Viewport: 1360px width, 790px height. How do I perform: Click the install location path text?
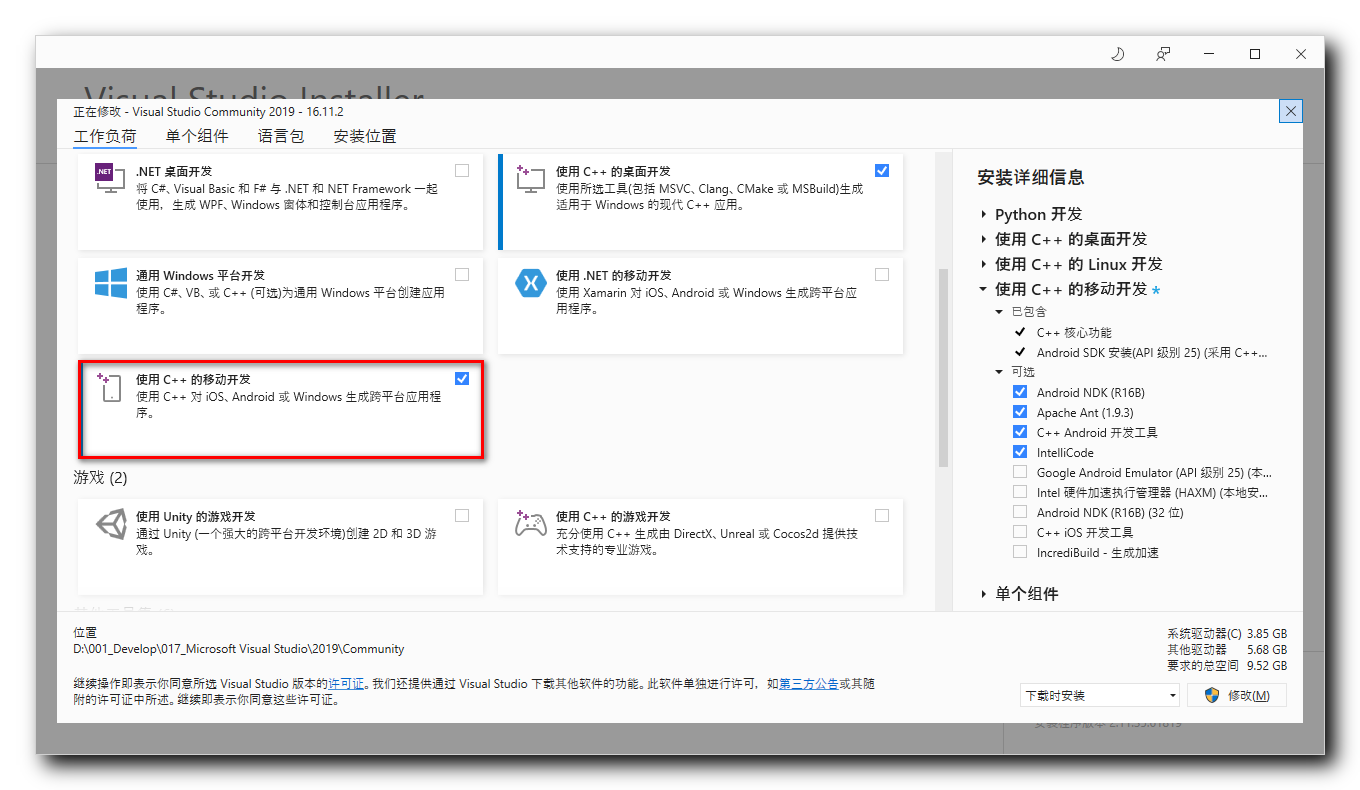coord(239,649)
